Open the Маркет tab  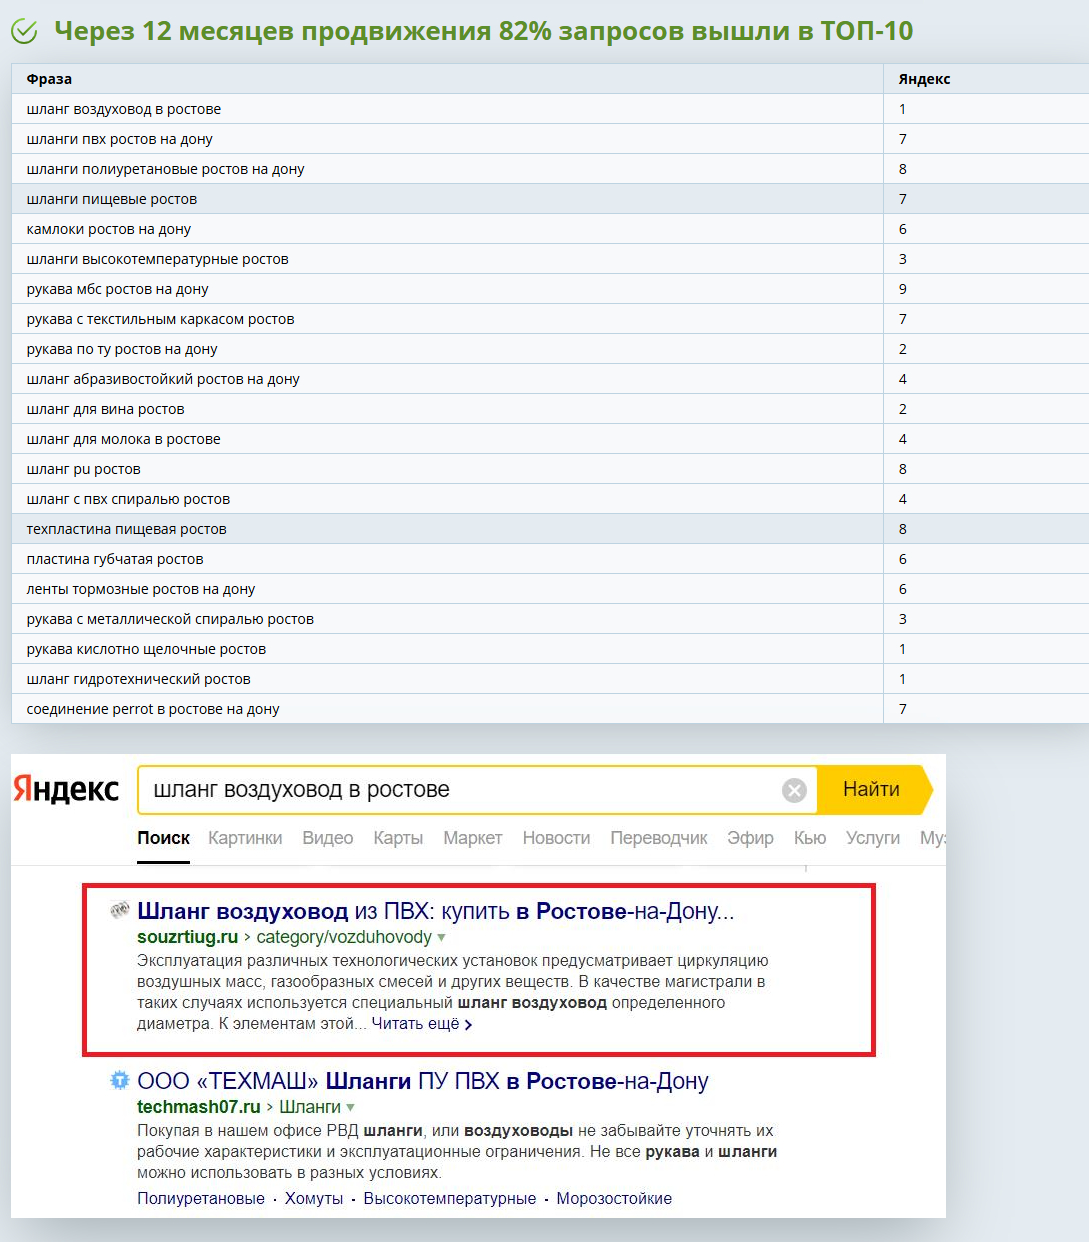473,838
